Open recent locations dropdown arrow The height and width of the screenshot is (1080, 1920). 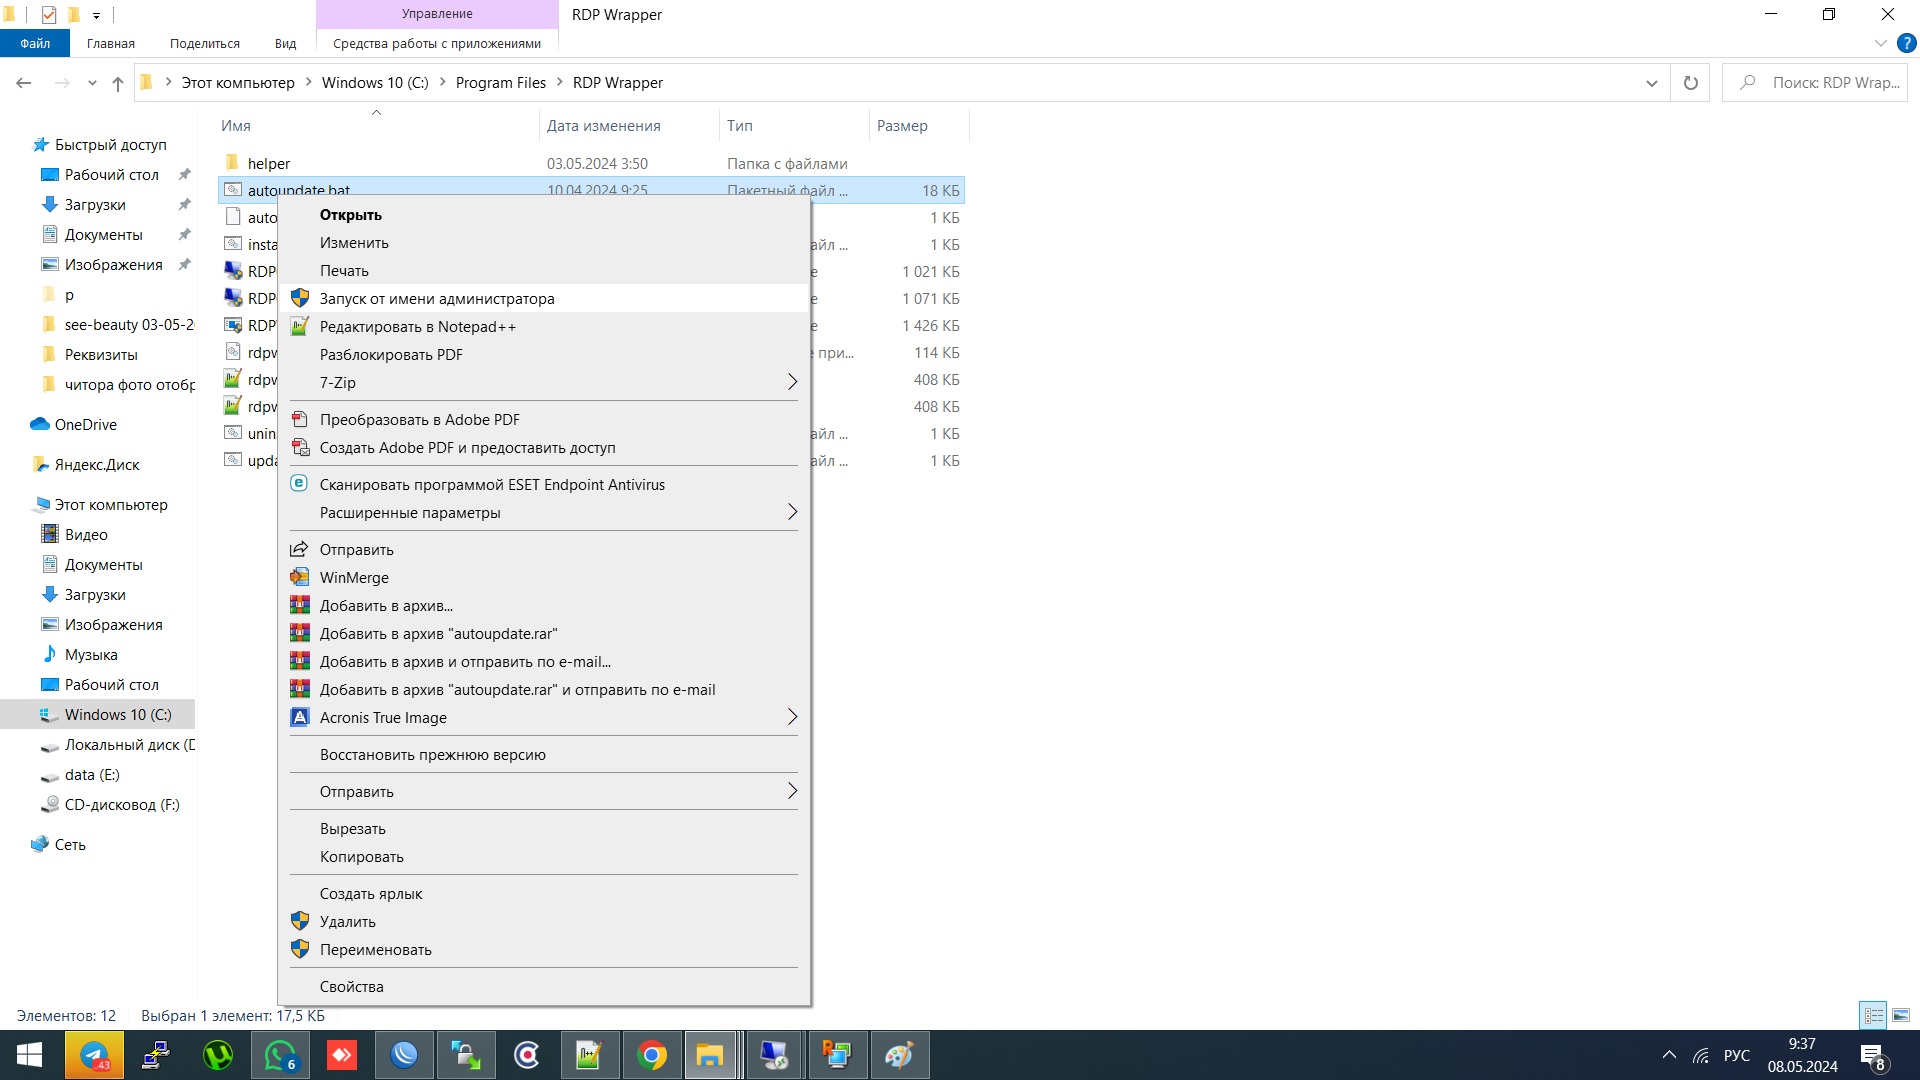click(x=92, y=83)
